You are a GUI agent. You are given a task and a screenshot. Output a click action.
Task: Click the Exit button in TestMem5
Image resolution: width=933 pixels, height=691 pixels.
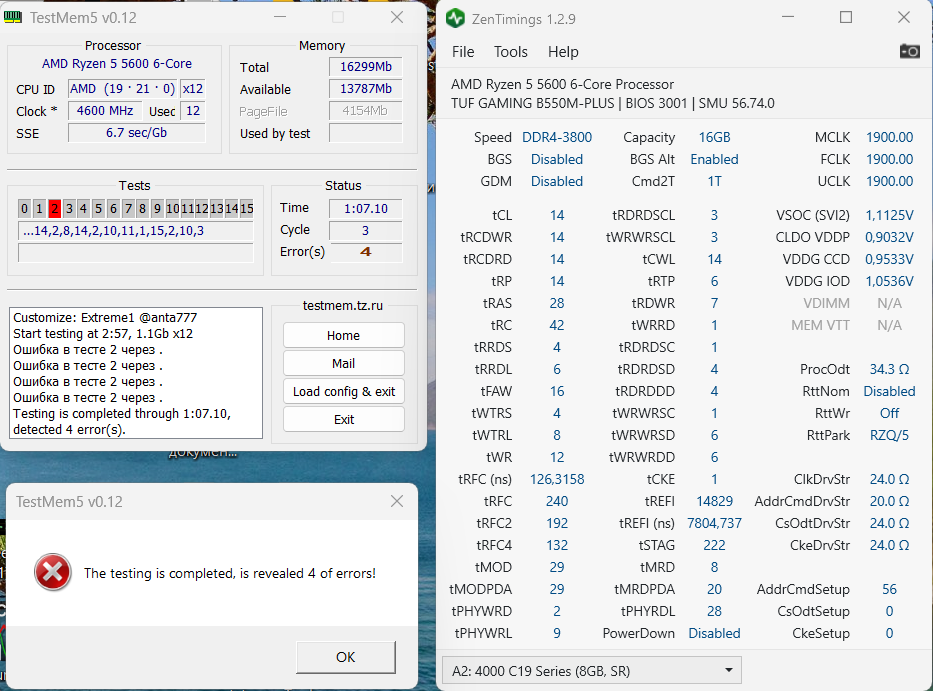(343, 420)
